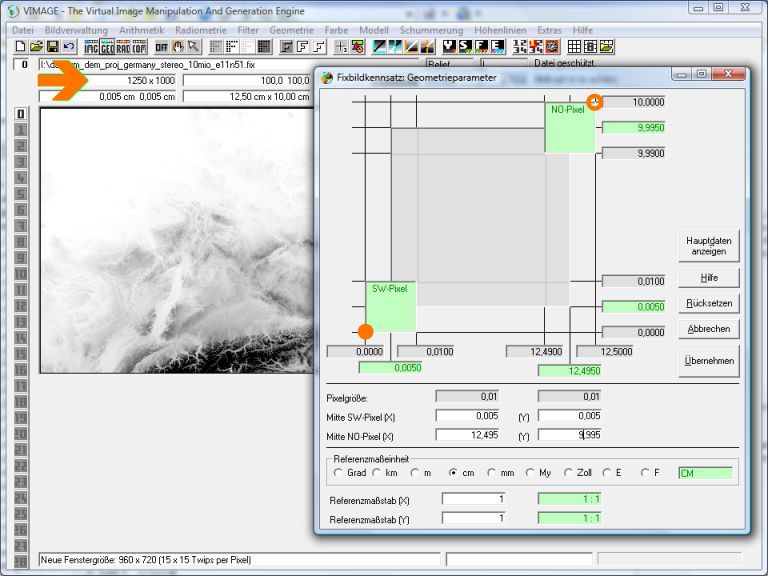Select the RAD mode toolbar button

123,46
